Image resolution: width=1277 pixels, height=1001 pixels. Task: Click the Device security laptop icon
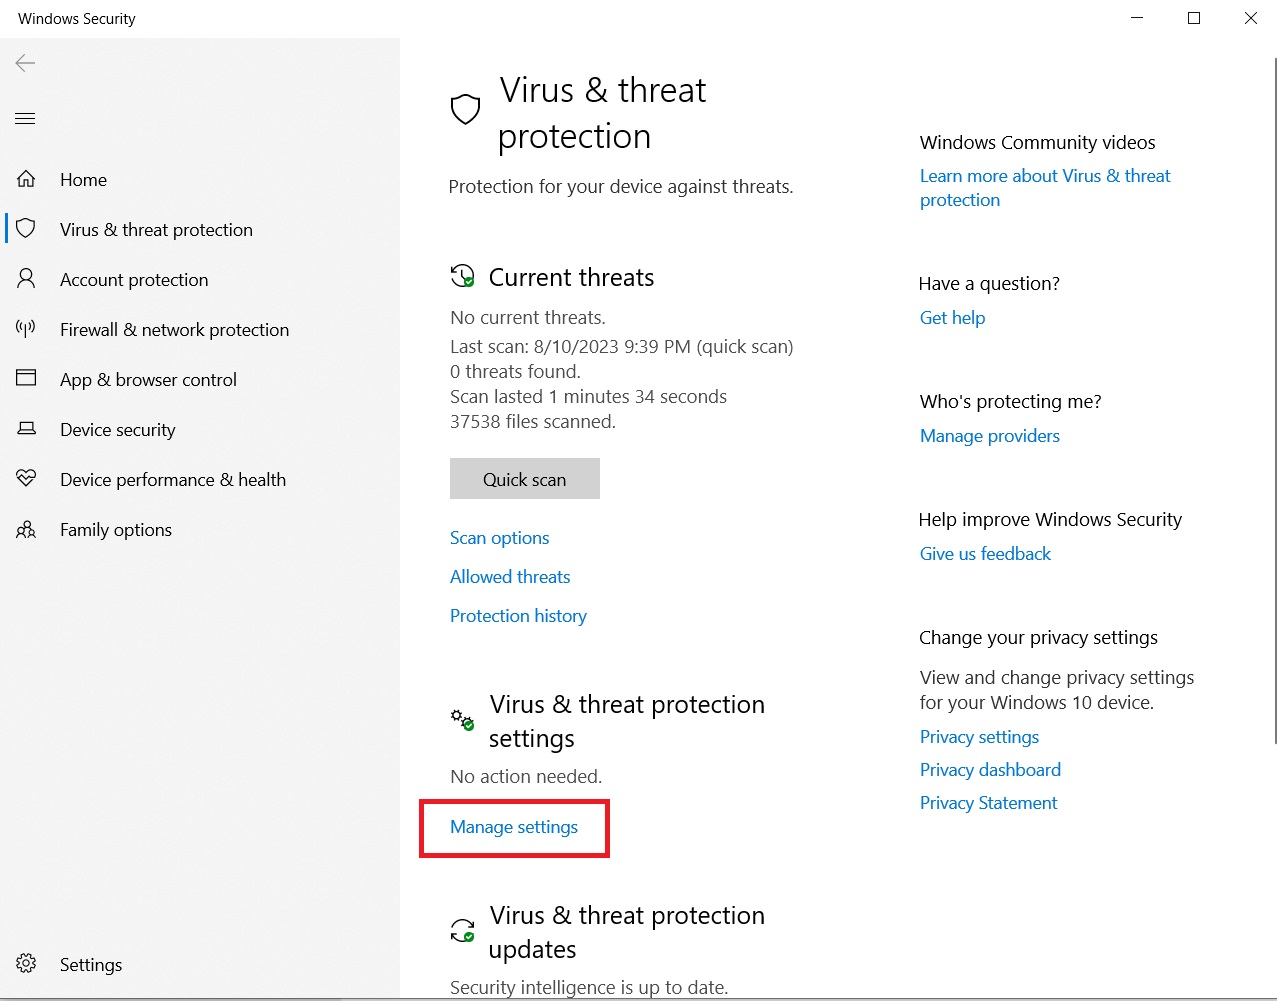26,429
